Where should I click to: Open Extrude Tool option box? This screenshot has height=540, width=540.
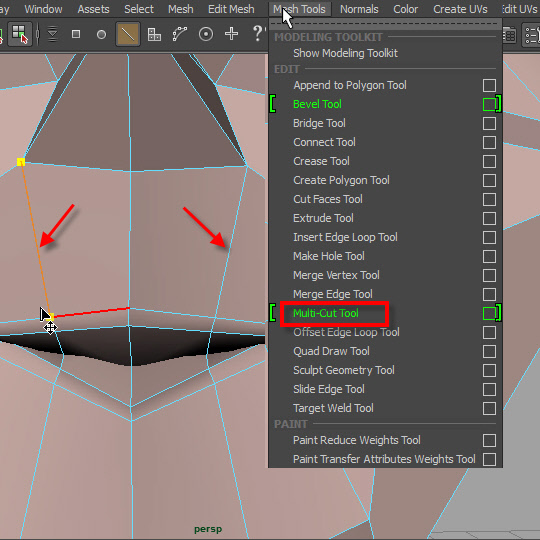(489, 218)
